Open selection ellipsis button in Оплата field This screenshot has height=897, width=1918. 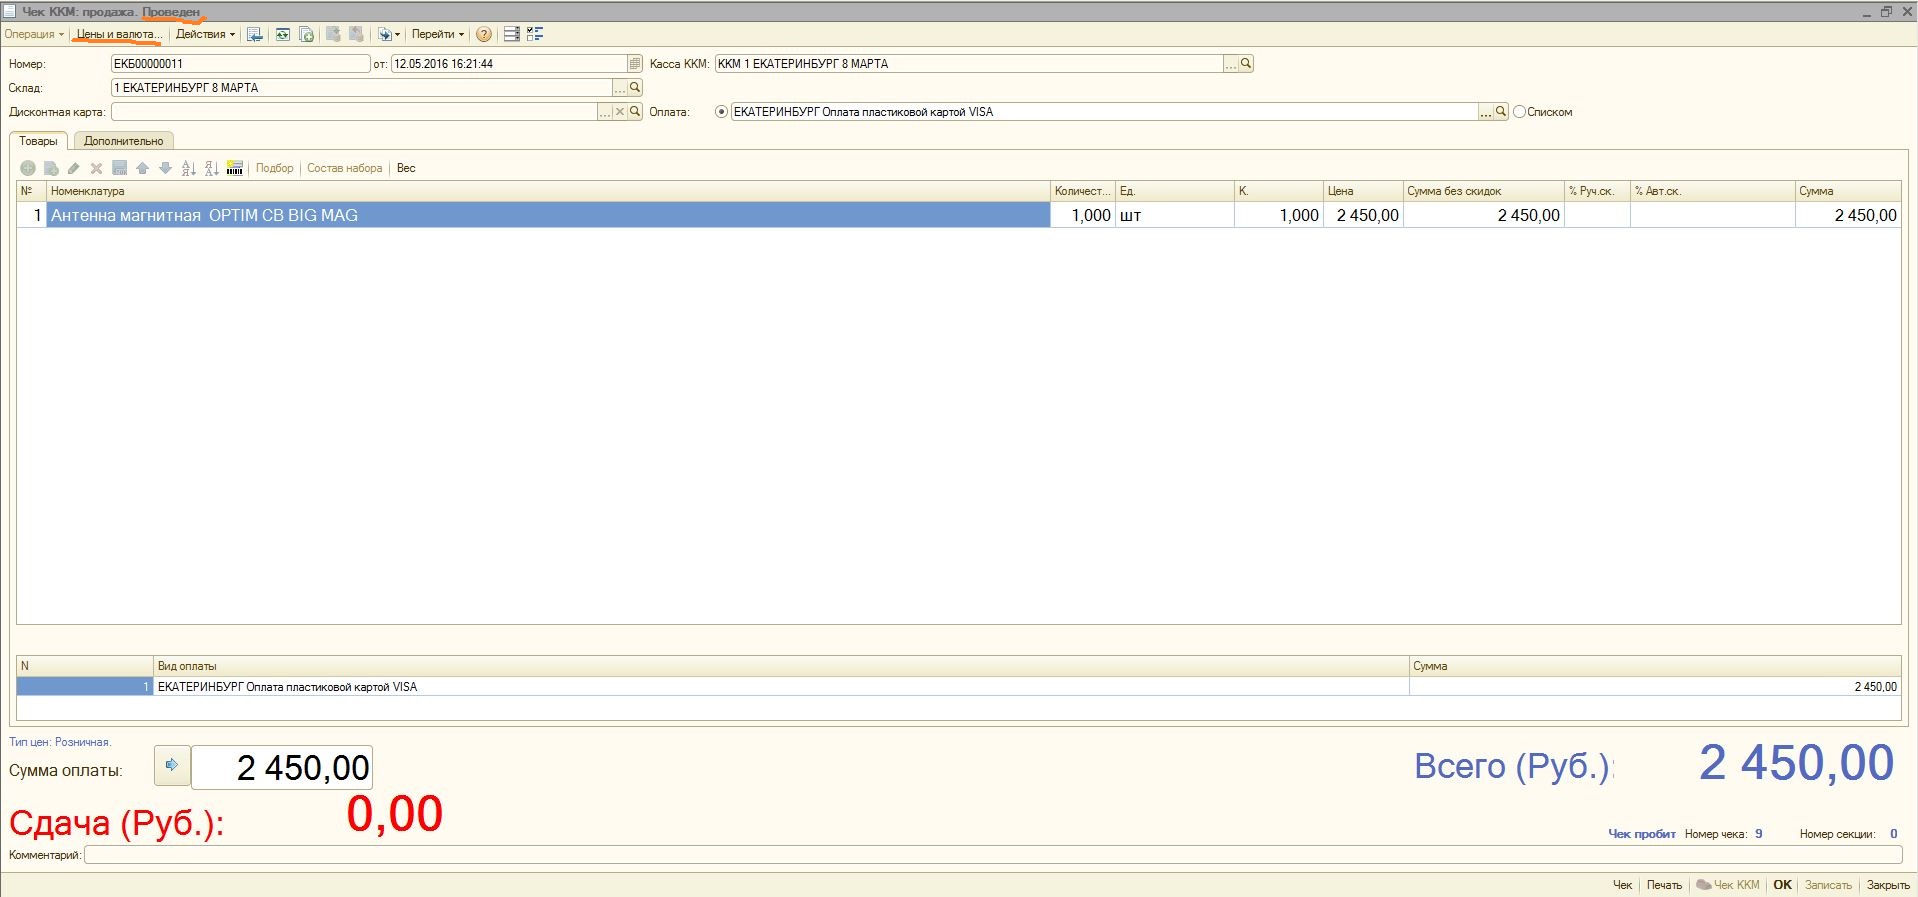point(1486,112)
